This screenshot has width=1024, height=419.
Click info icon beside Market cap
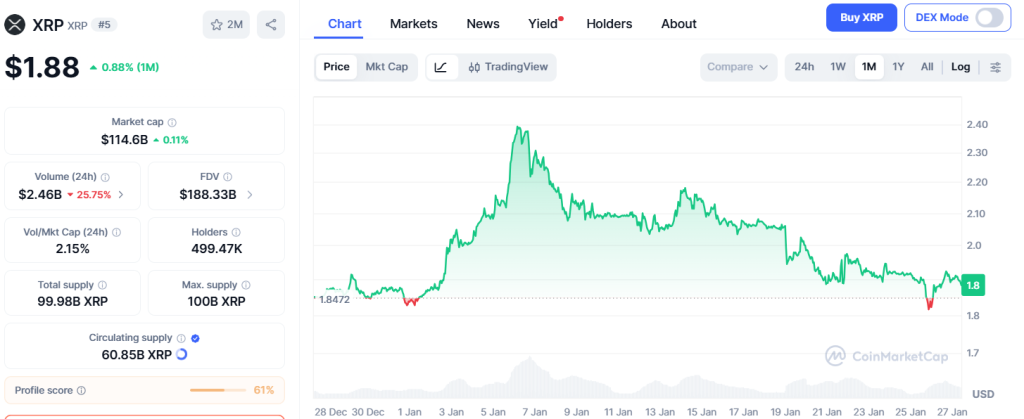(172, 122)
